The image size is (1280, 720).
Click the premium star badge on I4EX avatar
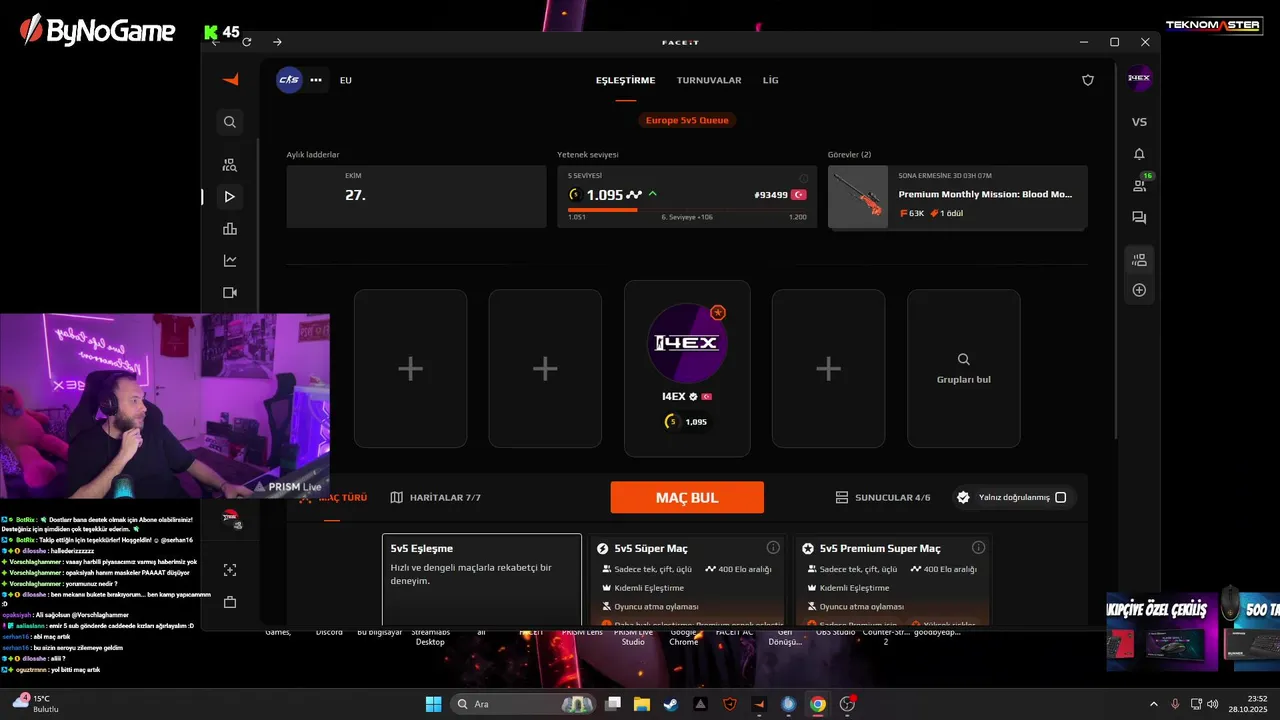718,313
